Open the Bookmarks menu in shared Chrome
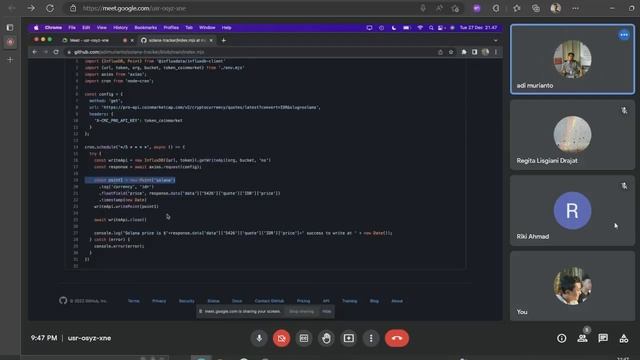Screen dimensions: 640x360 click(x=146, y=28)
